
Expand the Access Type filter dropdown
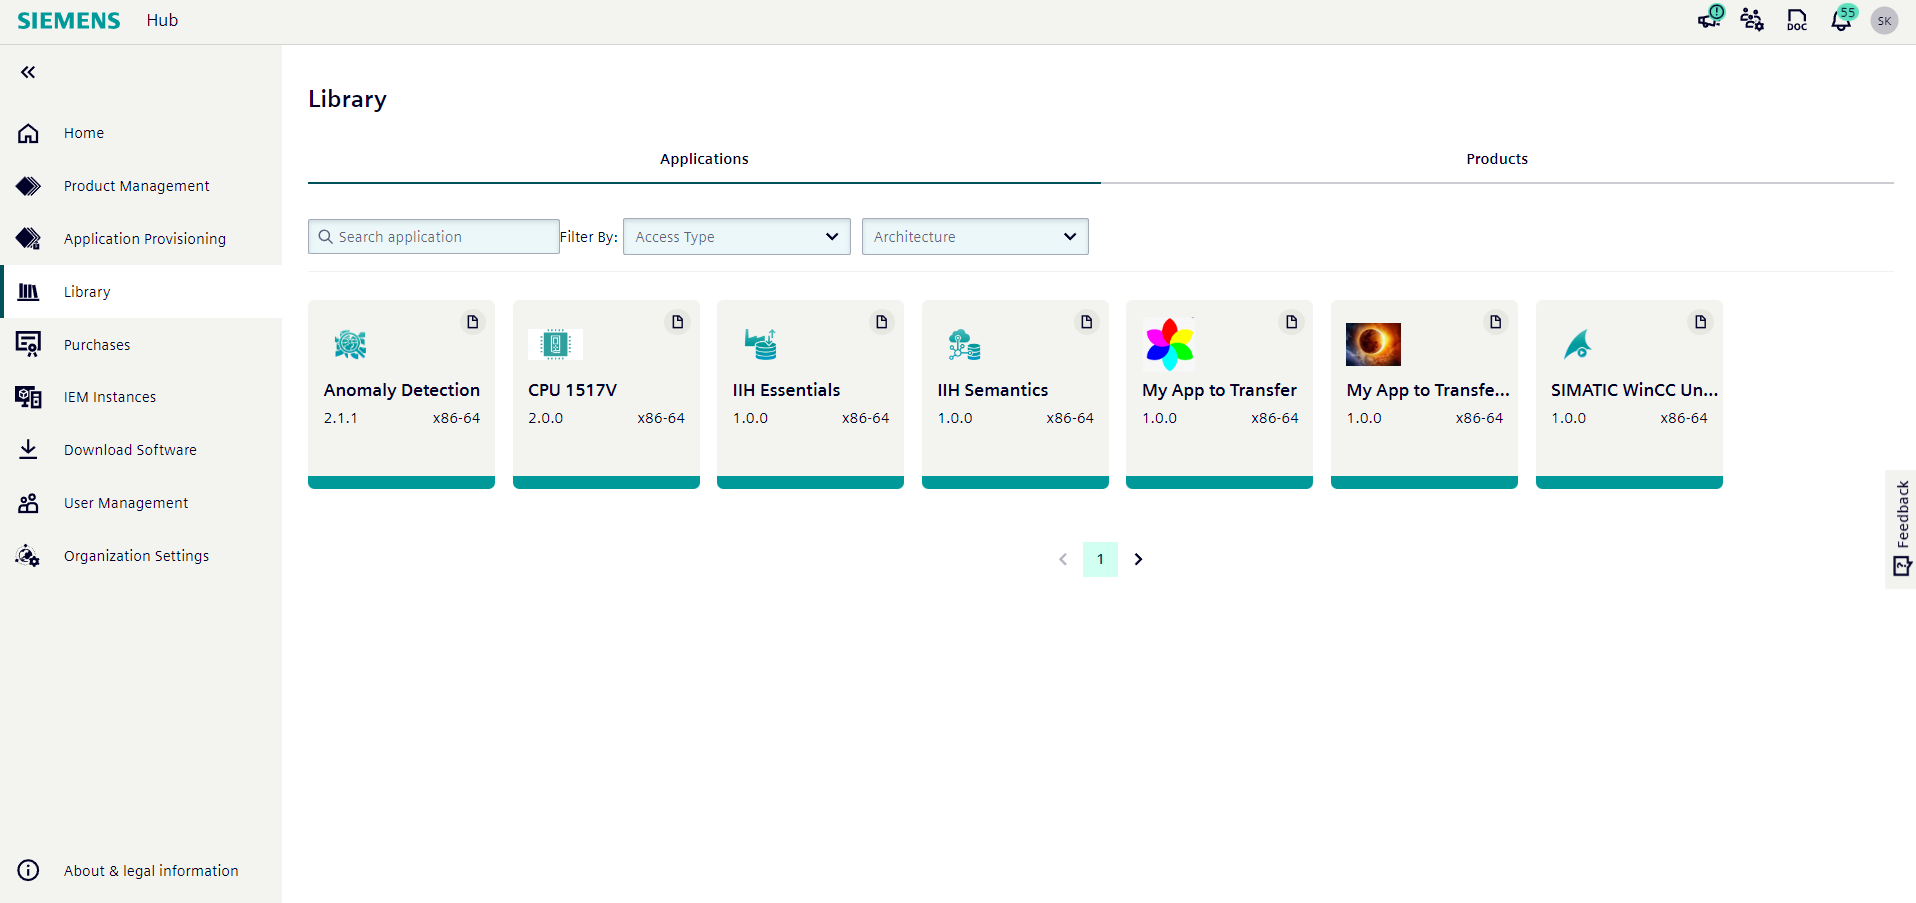pyautogui.click(x=736, y=237)
